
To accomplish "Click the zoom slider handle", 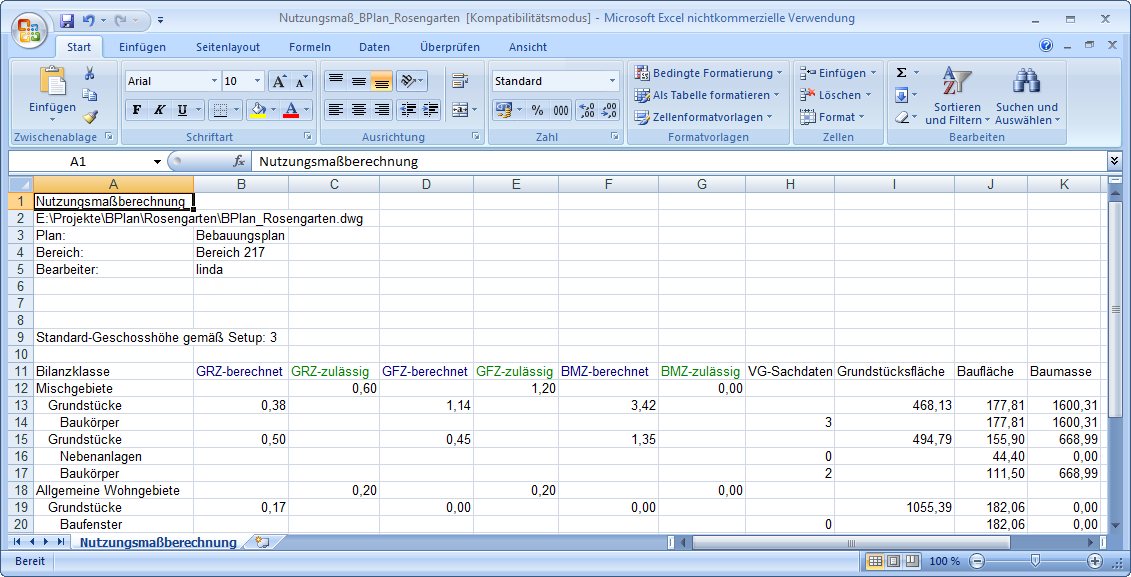I will tap(1035, 561).
